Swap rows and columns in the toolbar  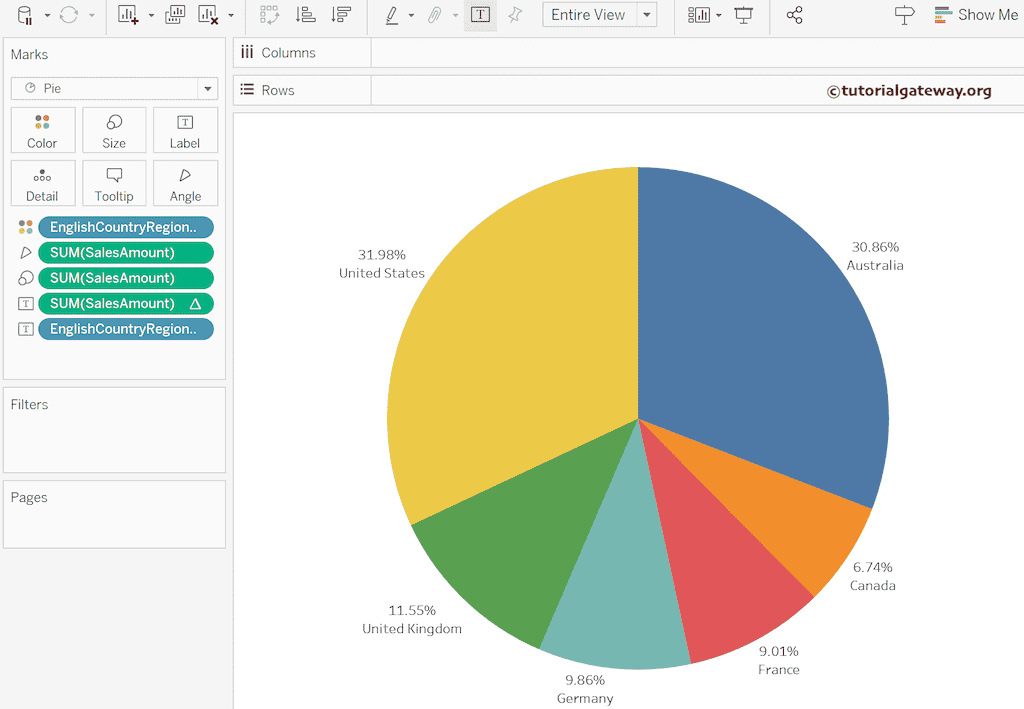pyautogui.click(x=268, y=16)
